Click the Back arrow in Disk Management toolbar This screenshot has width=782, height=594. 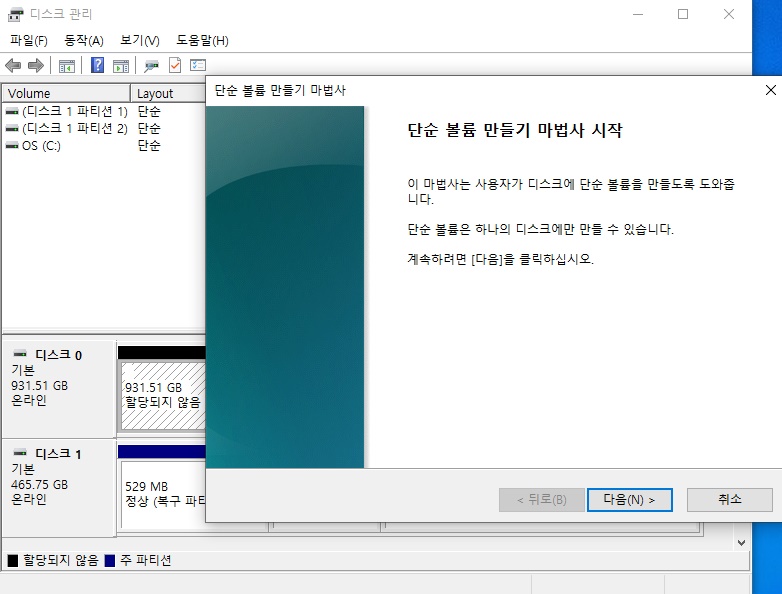coord(12,65)
